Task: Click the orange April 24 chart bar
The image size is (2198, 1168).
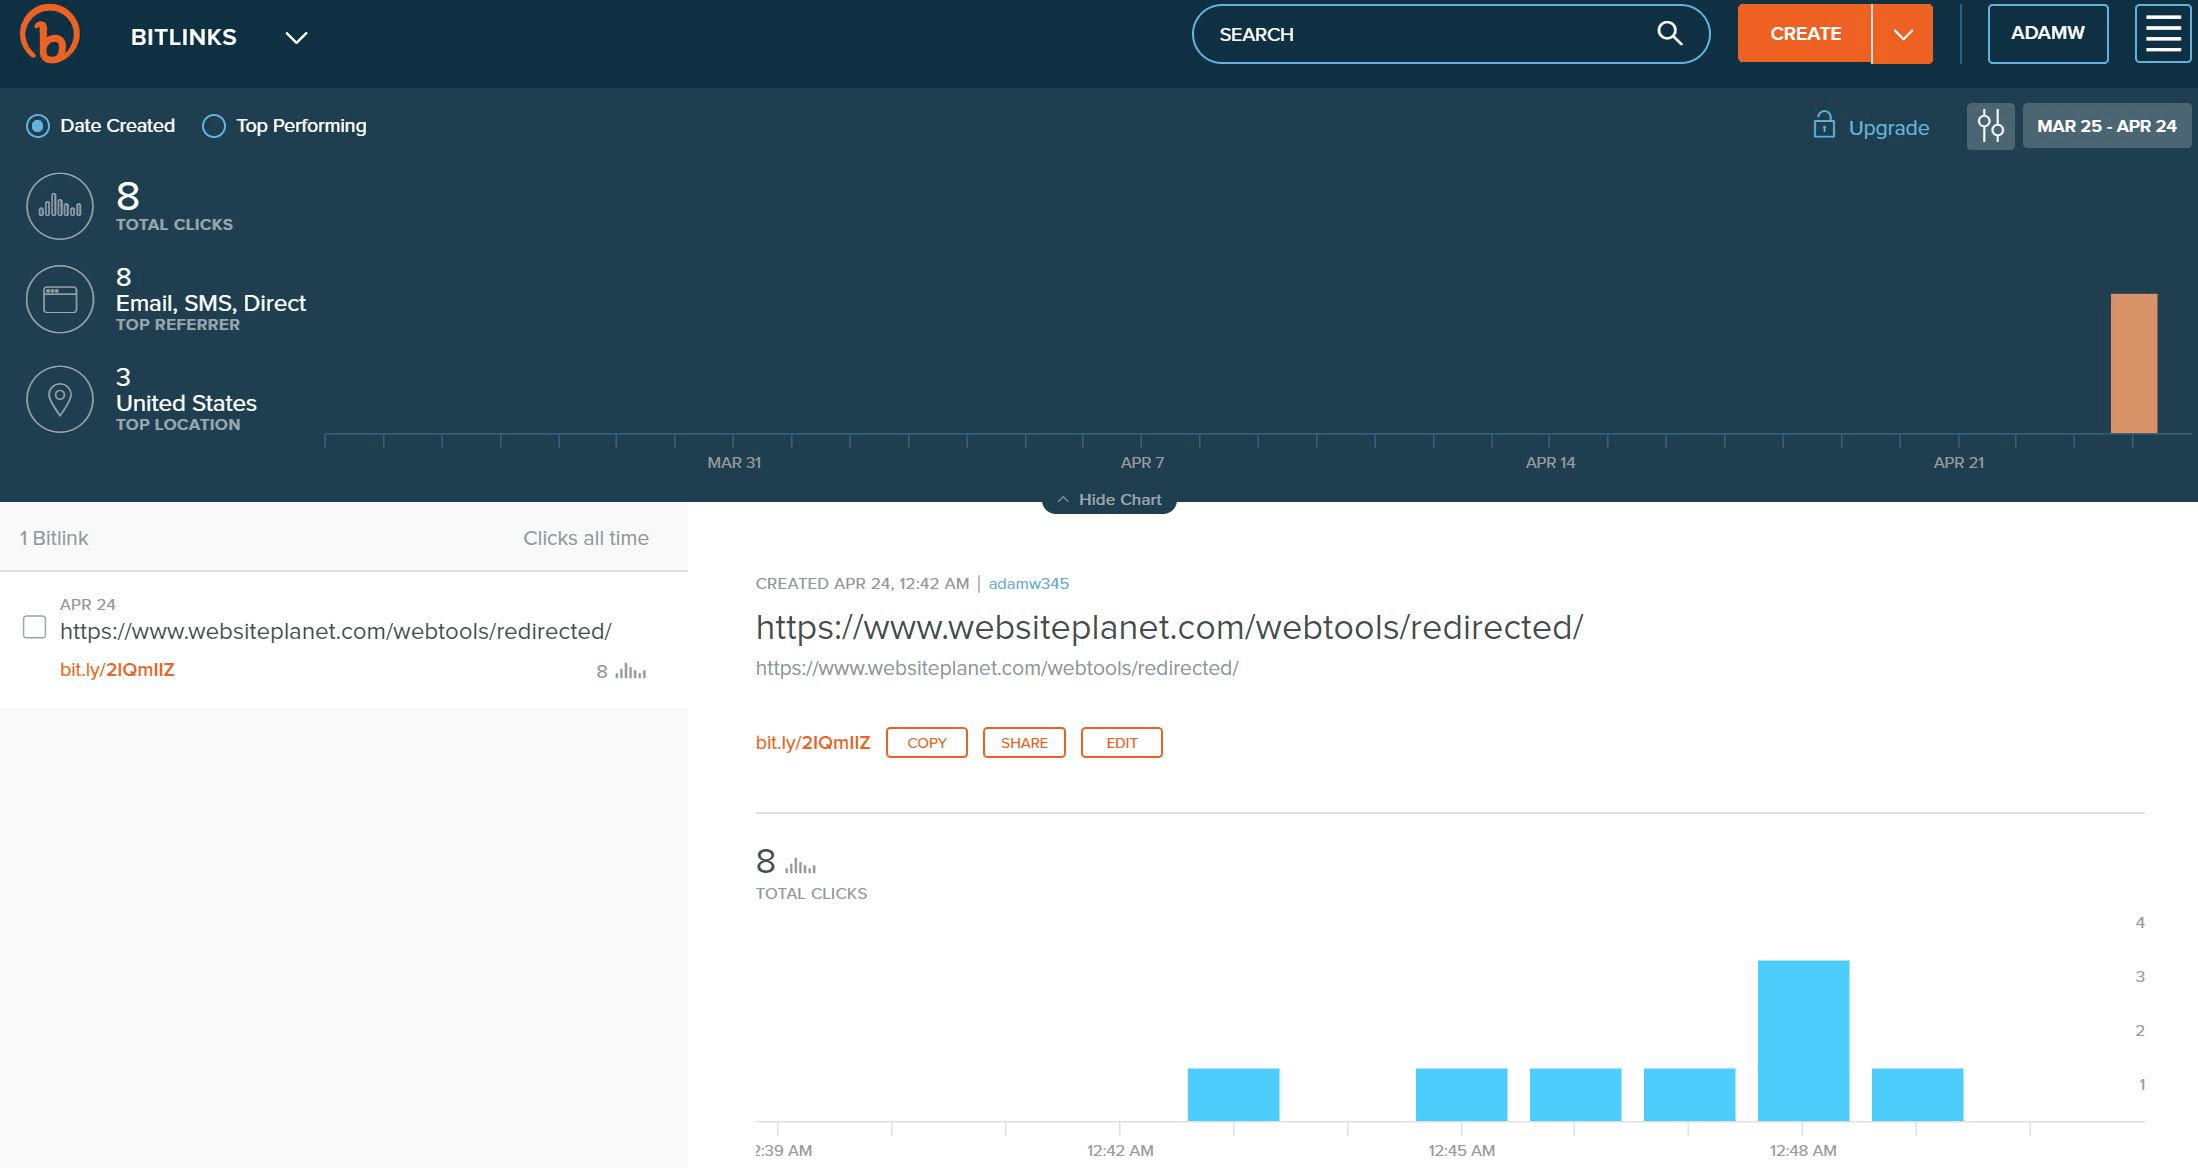Action: point(2134,363)
